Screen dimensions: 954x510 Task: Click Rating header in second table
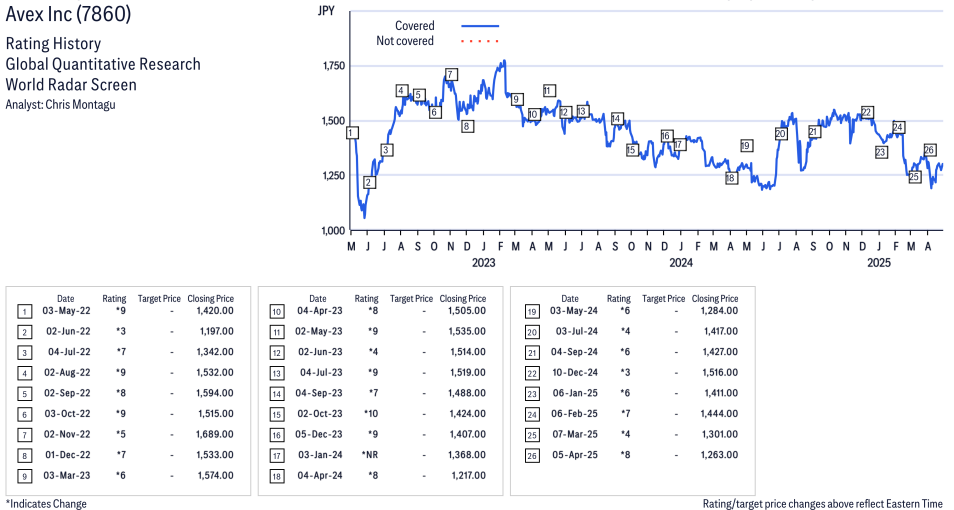(366, 299)
